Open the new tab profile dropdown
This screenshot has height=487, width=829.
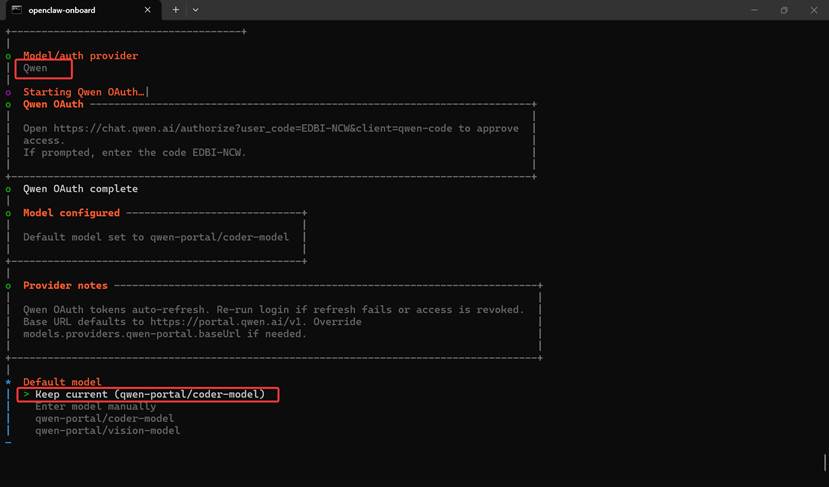[x=196, y=10]
